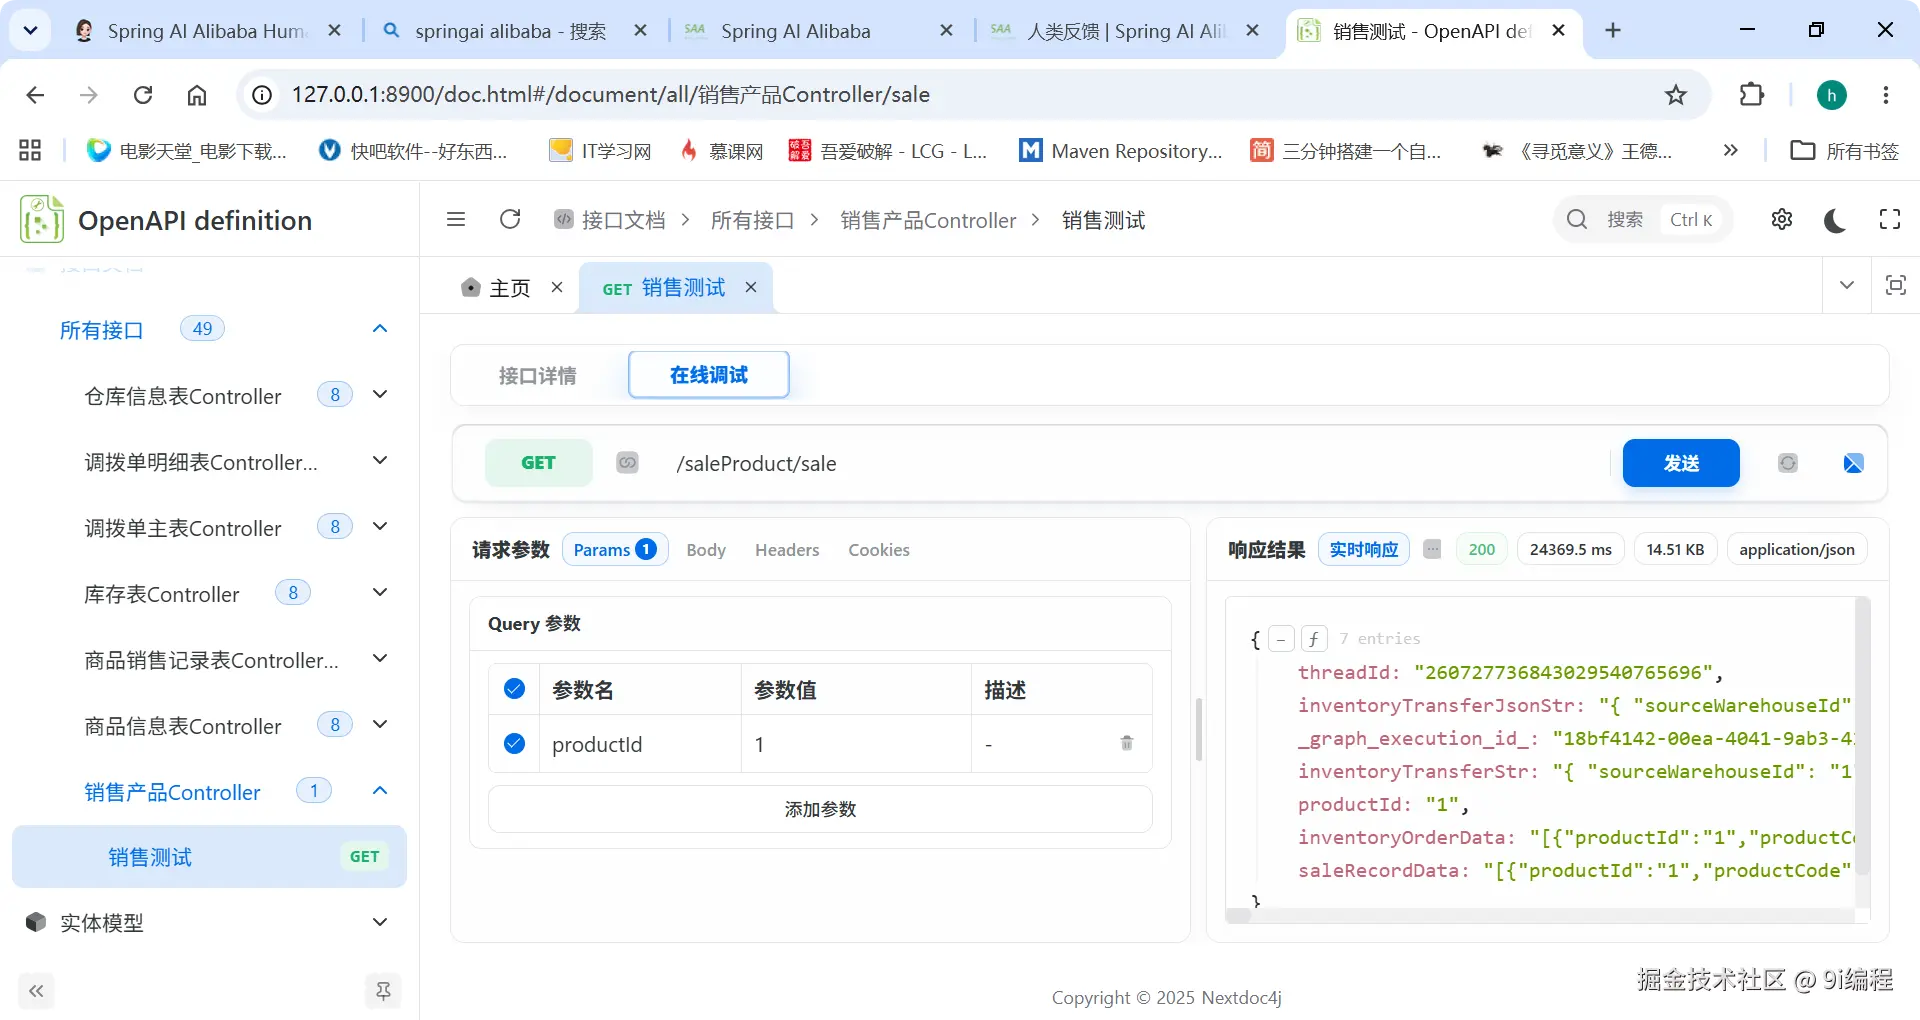Expand 商品销售记录表Controller group

coord(380,659)
